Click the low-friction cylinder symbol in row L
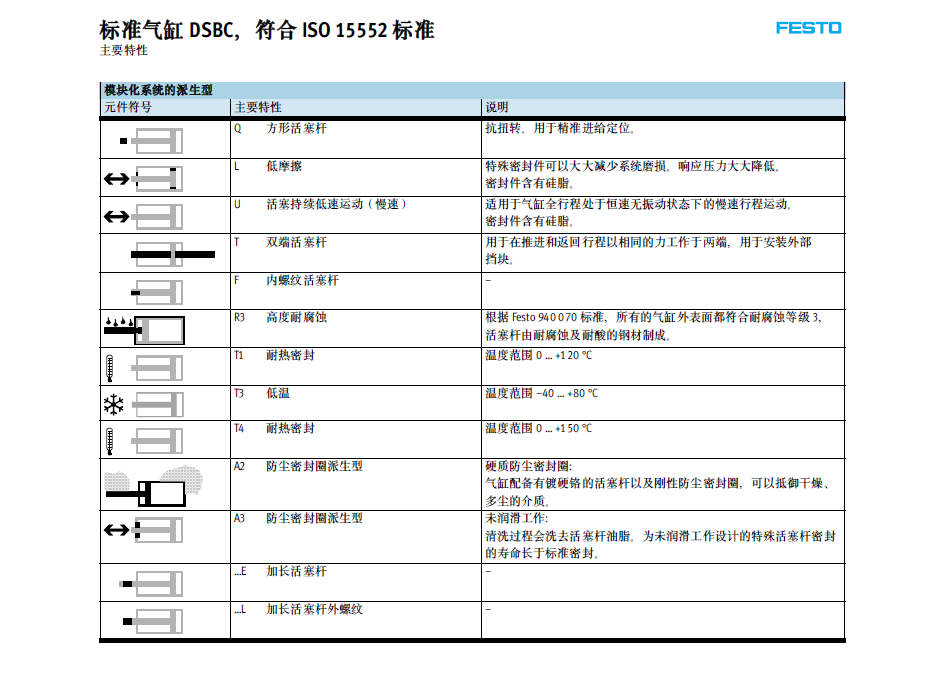The height and width of the screenshot is (692, 933). coord(143,179)
